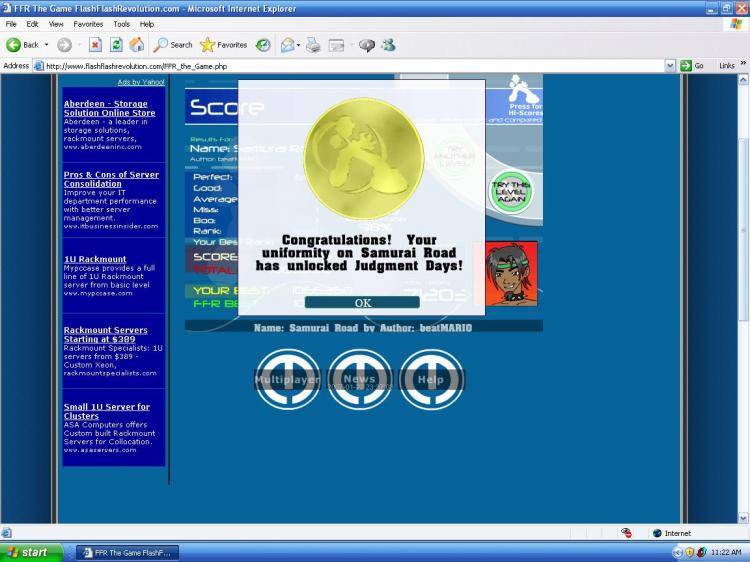The width and height of the screenshot is (750, 562).
Task: Click the Mail envelope icon
Action: coord(287,45)
